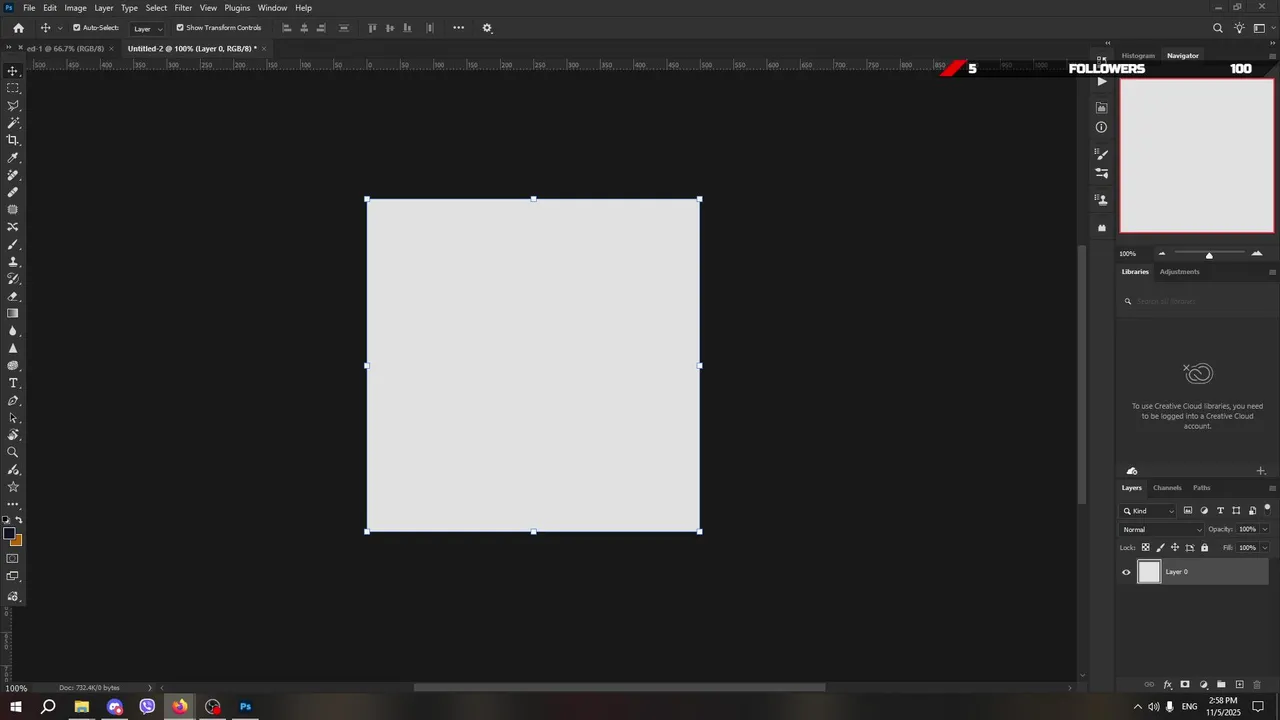Open Move tool preset picker arrow
This screenshot has width=1280, height=720.
click(61, 28)
